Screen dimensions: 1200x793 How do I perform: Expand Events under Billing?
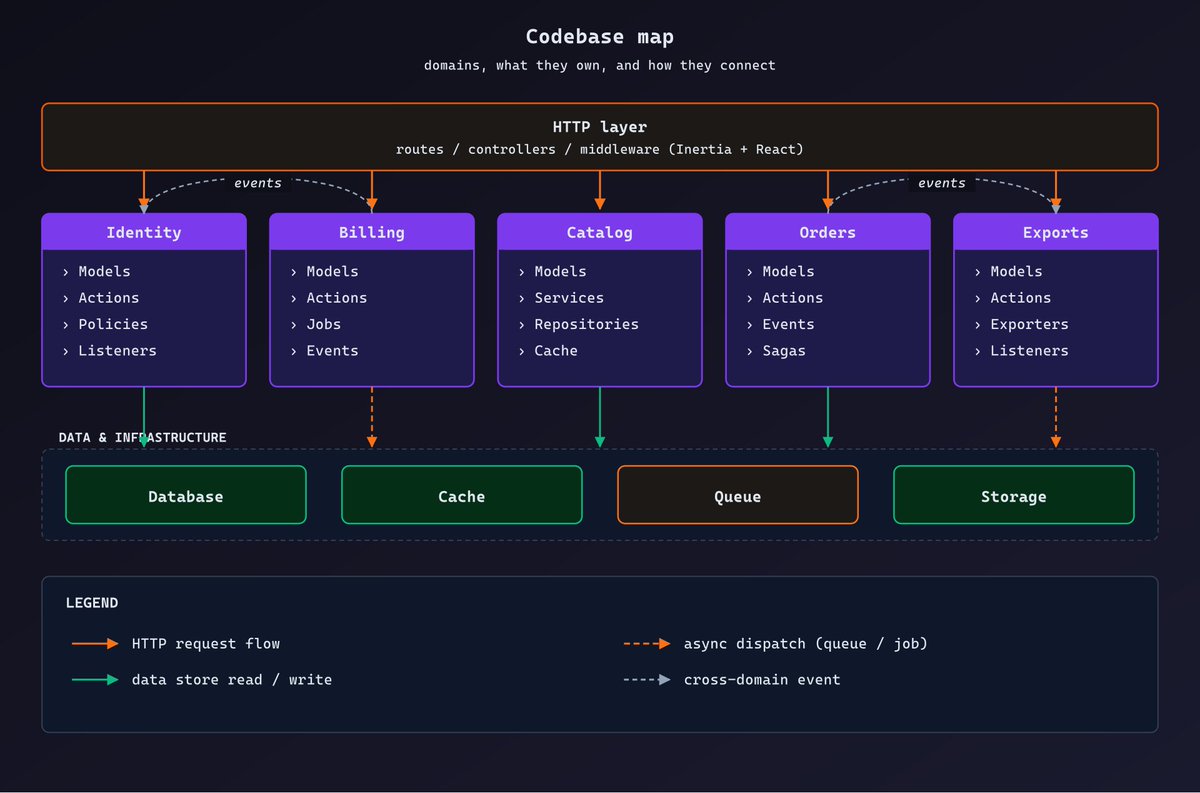coord(324,350)
